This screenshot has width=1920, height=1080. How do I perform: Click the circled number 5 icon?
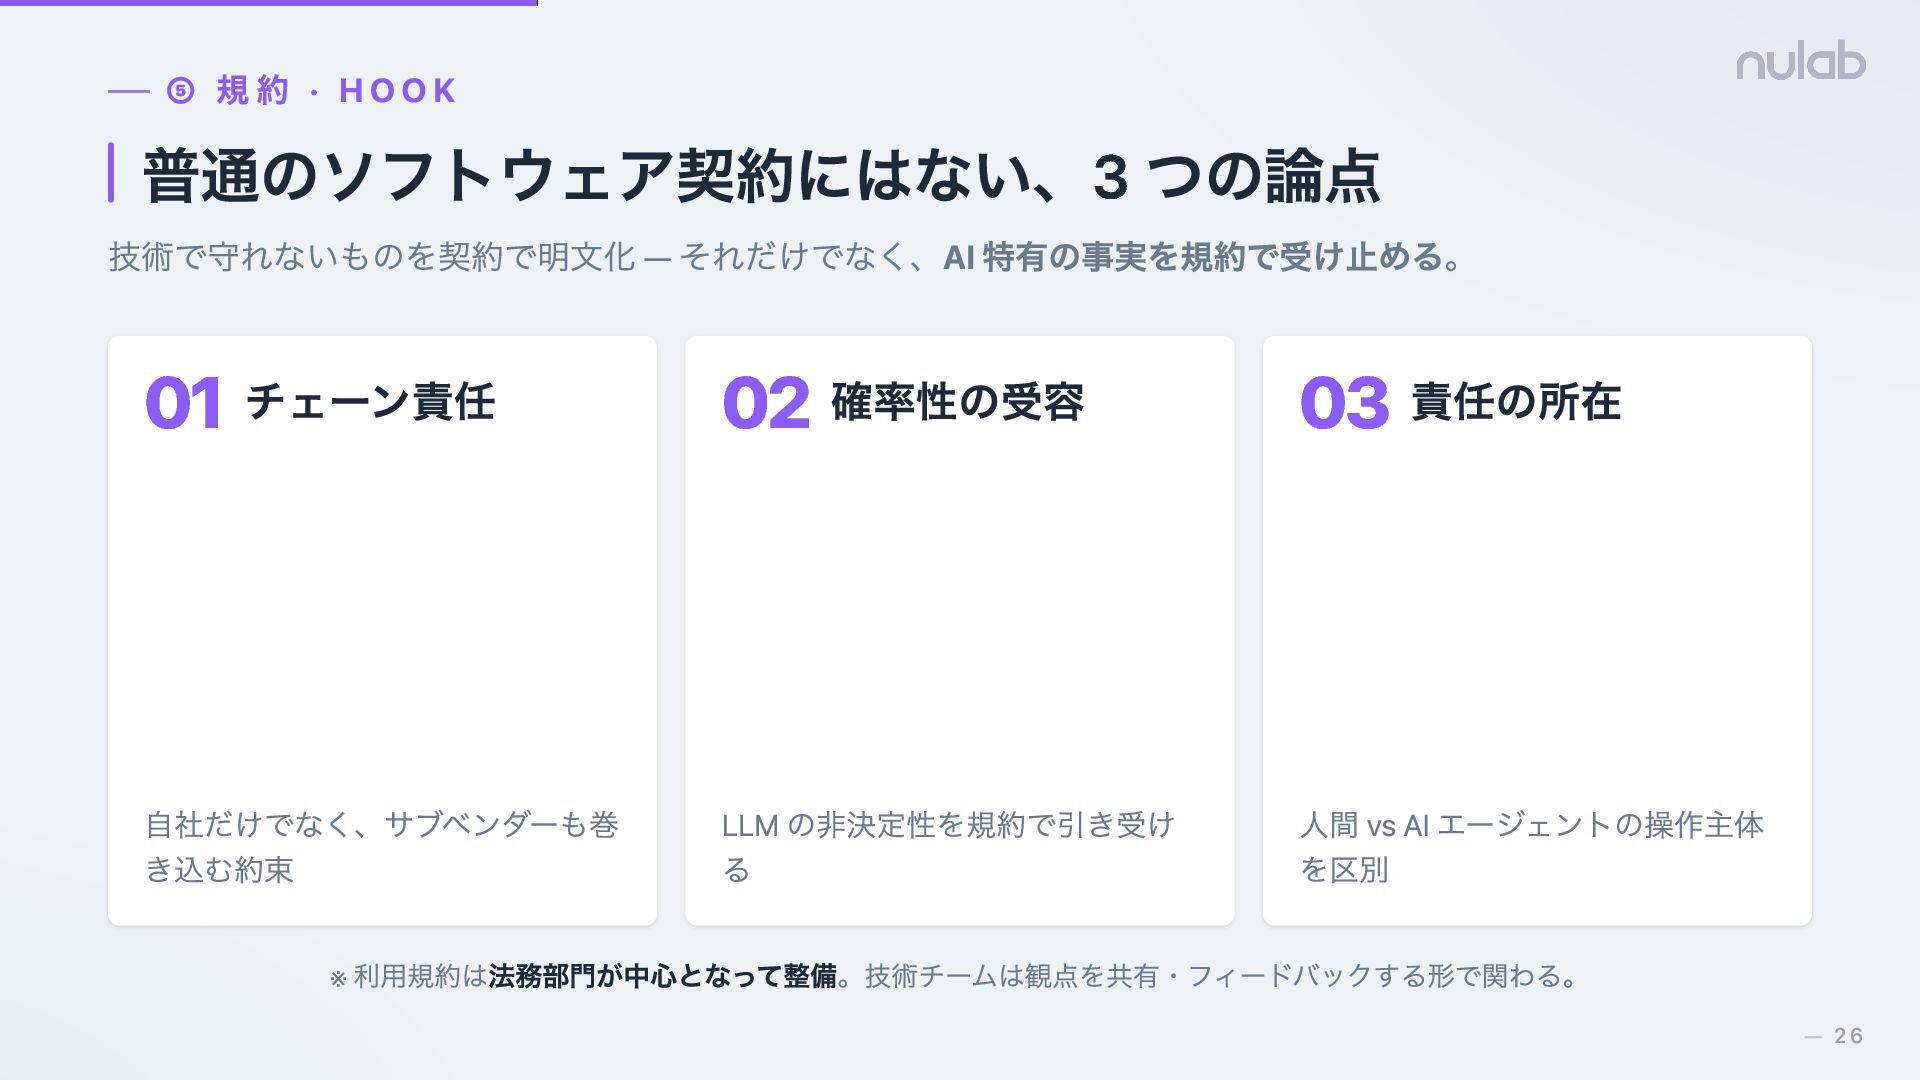[180, 91]
